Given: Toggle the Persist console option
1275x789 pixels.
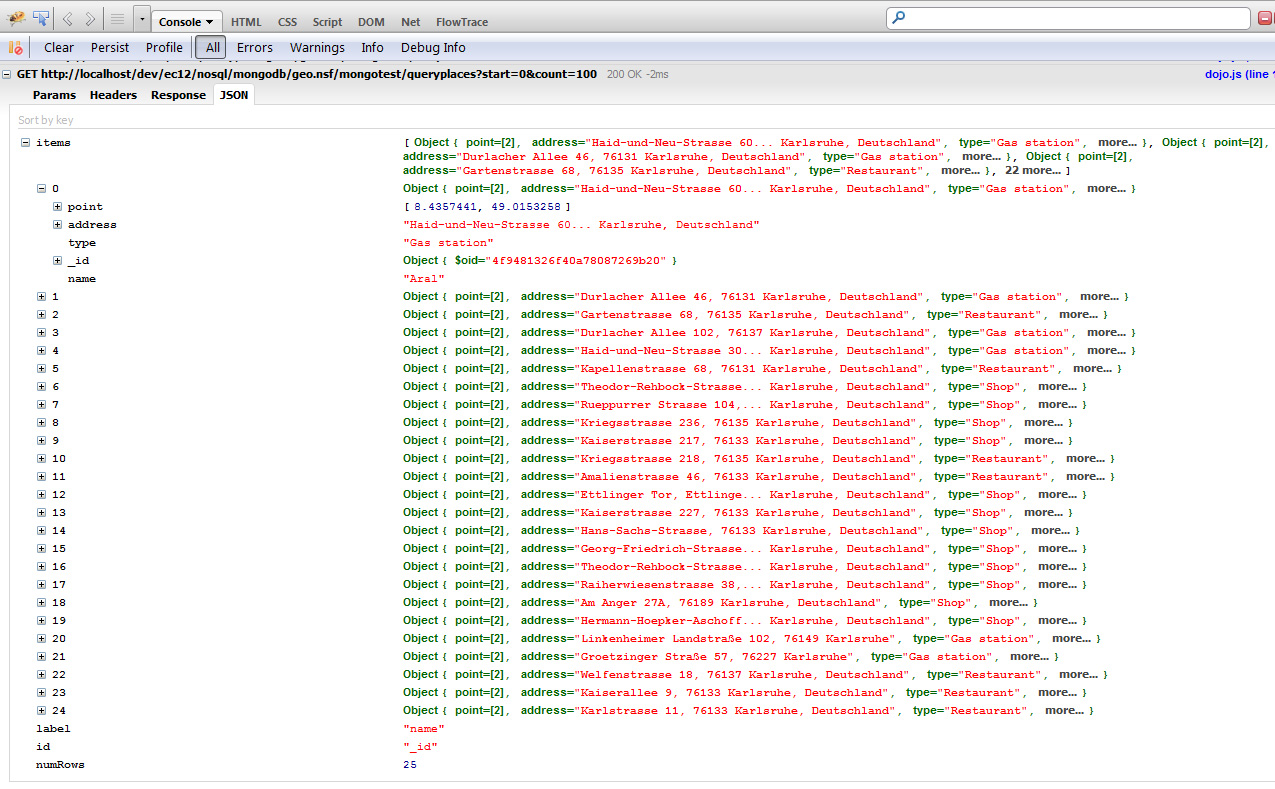Looking at the screenshot, I should coord(110,47).
